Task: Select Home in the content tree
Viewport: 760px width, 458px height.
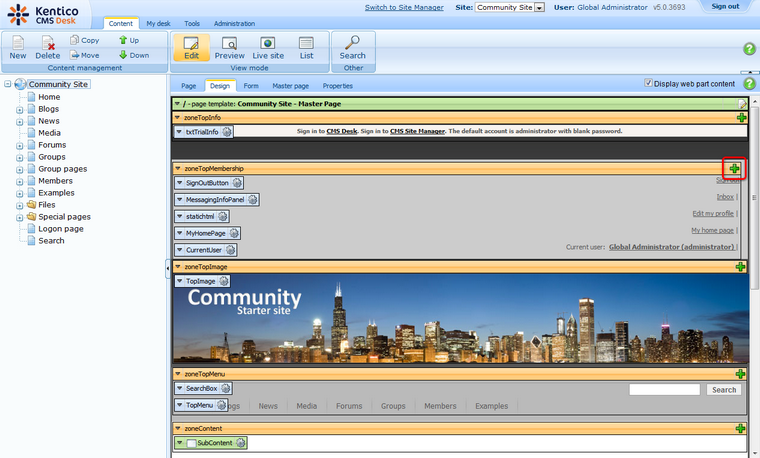Action: pyautogui.click(x=49, y=97)
